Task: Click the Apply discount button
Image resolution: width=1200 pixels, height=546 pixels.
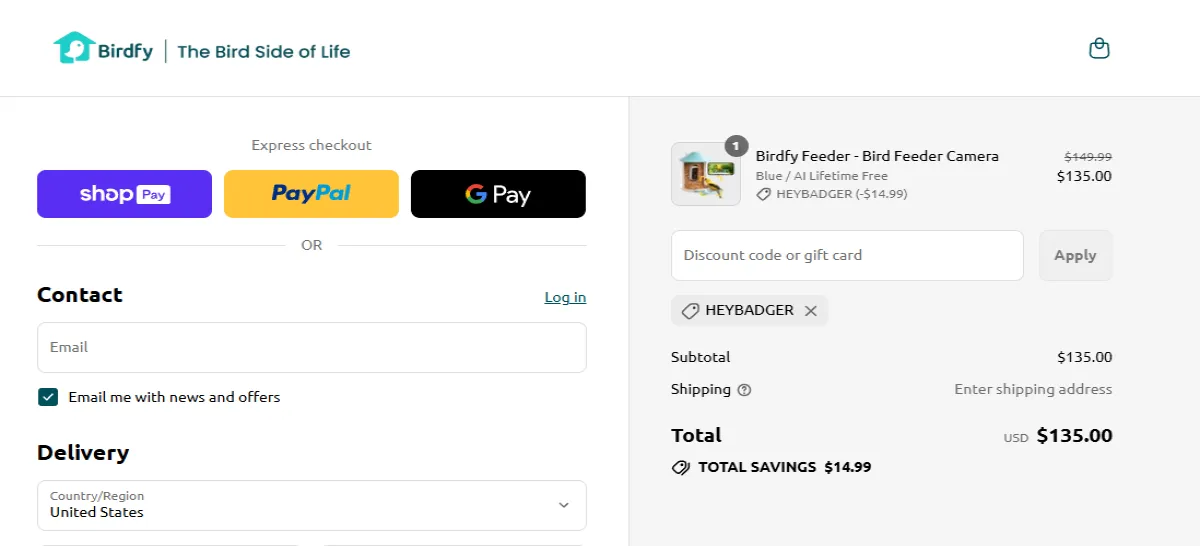Action: (1075, 255)
